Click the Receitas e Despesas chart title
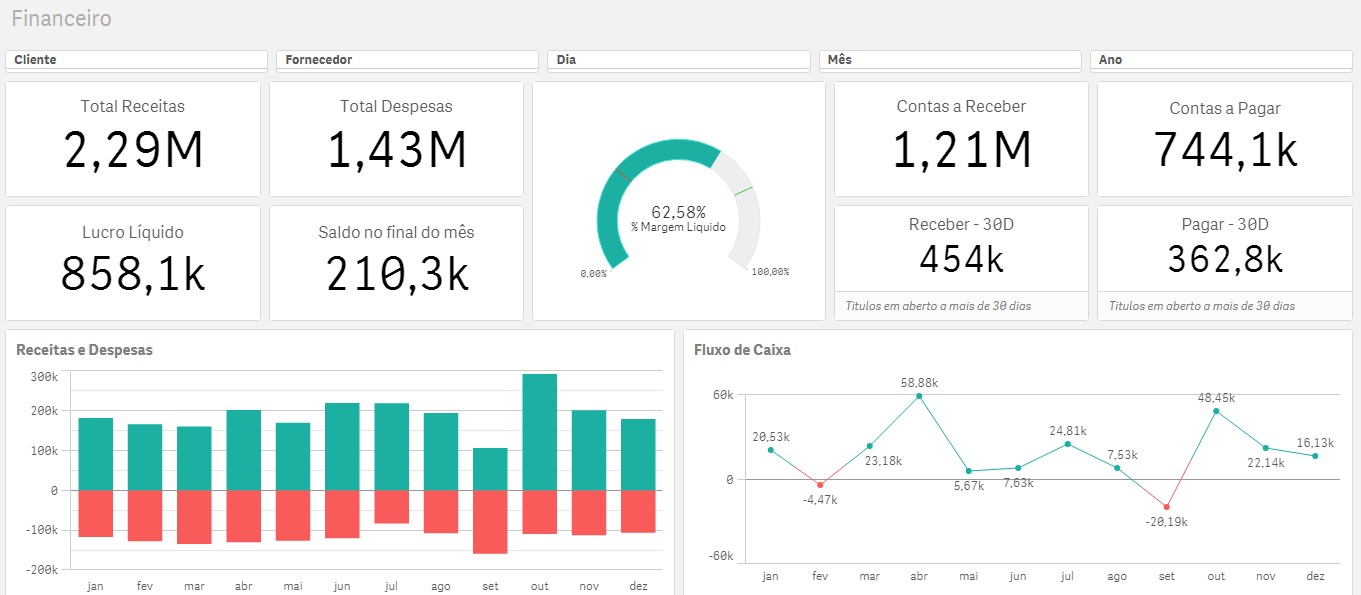Screen dimensions: 1361x595 85,350
